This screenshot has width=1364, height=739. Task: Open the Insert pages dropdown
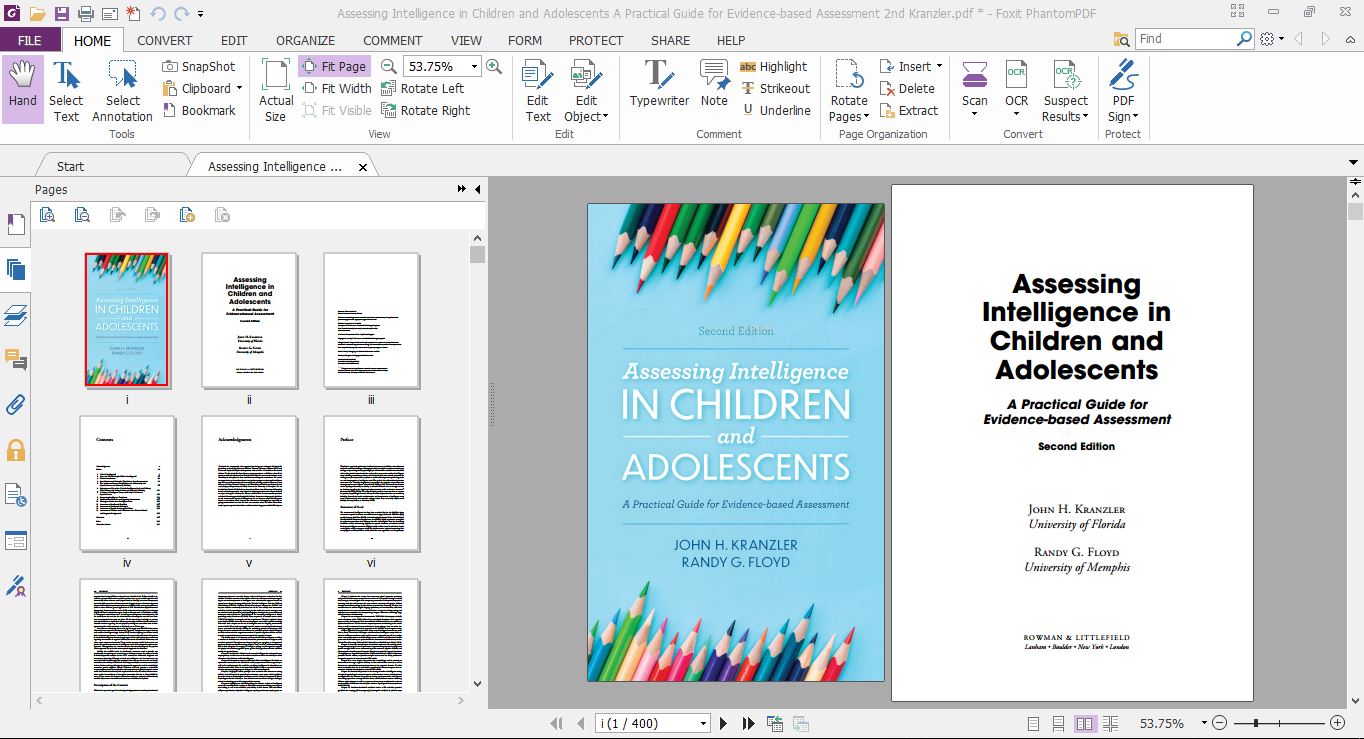point(939,66)
